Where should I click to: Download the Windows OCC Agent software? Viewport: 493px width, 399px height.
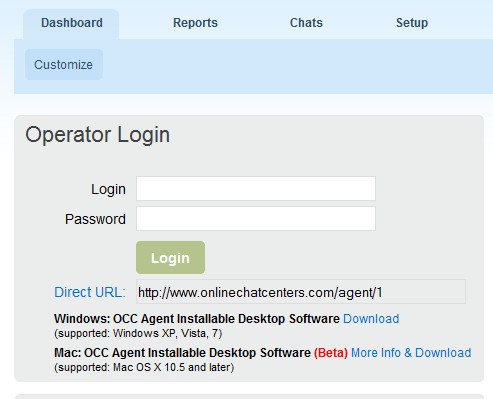[371, 319]
